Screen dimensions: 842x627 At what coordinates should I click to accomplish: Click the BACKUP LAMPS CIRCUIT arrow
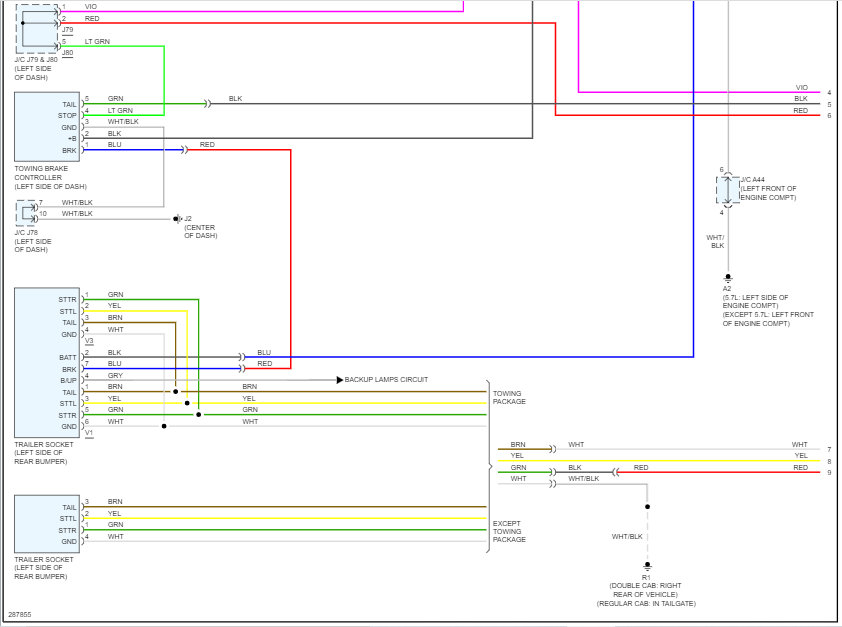click(339, 380)
